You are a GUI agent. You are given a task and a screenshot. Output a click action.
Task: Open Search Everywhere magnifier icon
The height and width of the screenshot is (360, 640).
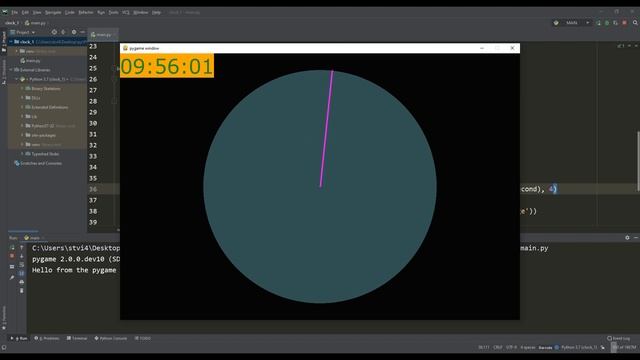[x=636, y=23]
